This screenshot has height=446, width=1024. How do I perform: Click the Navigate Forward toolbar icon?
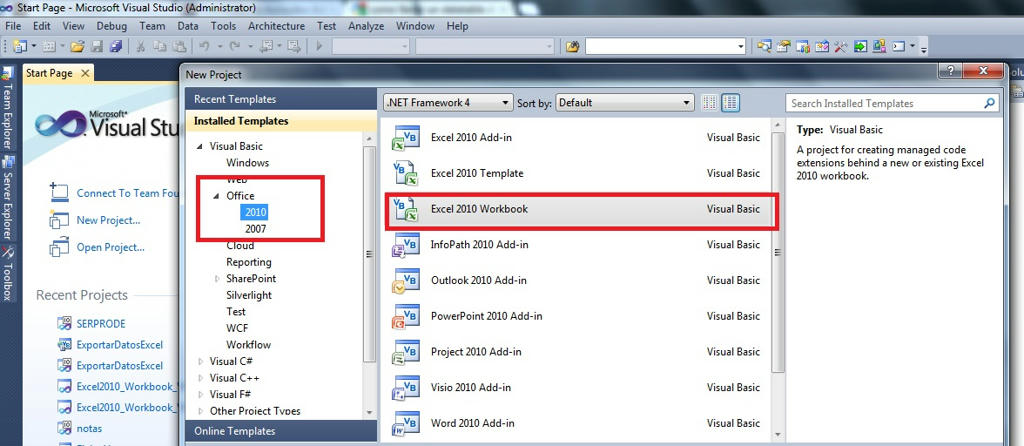pyautogui.click(x=294, y=46)
